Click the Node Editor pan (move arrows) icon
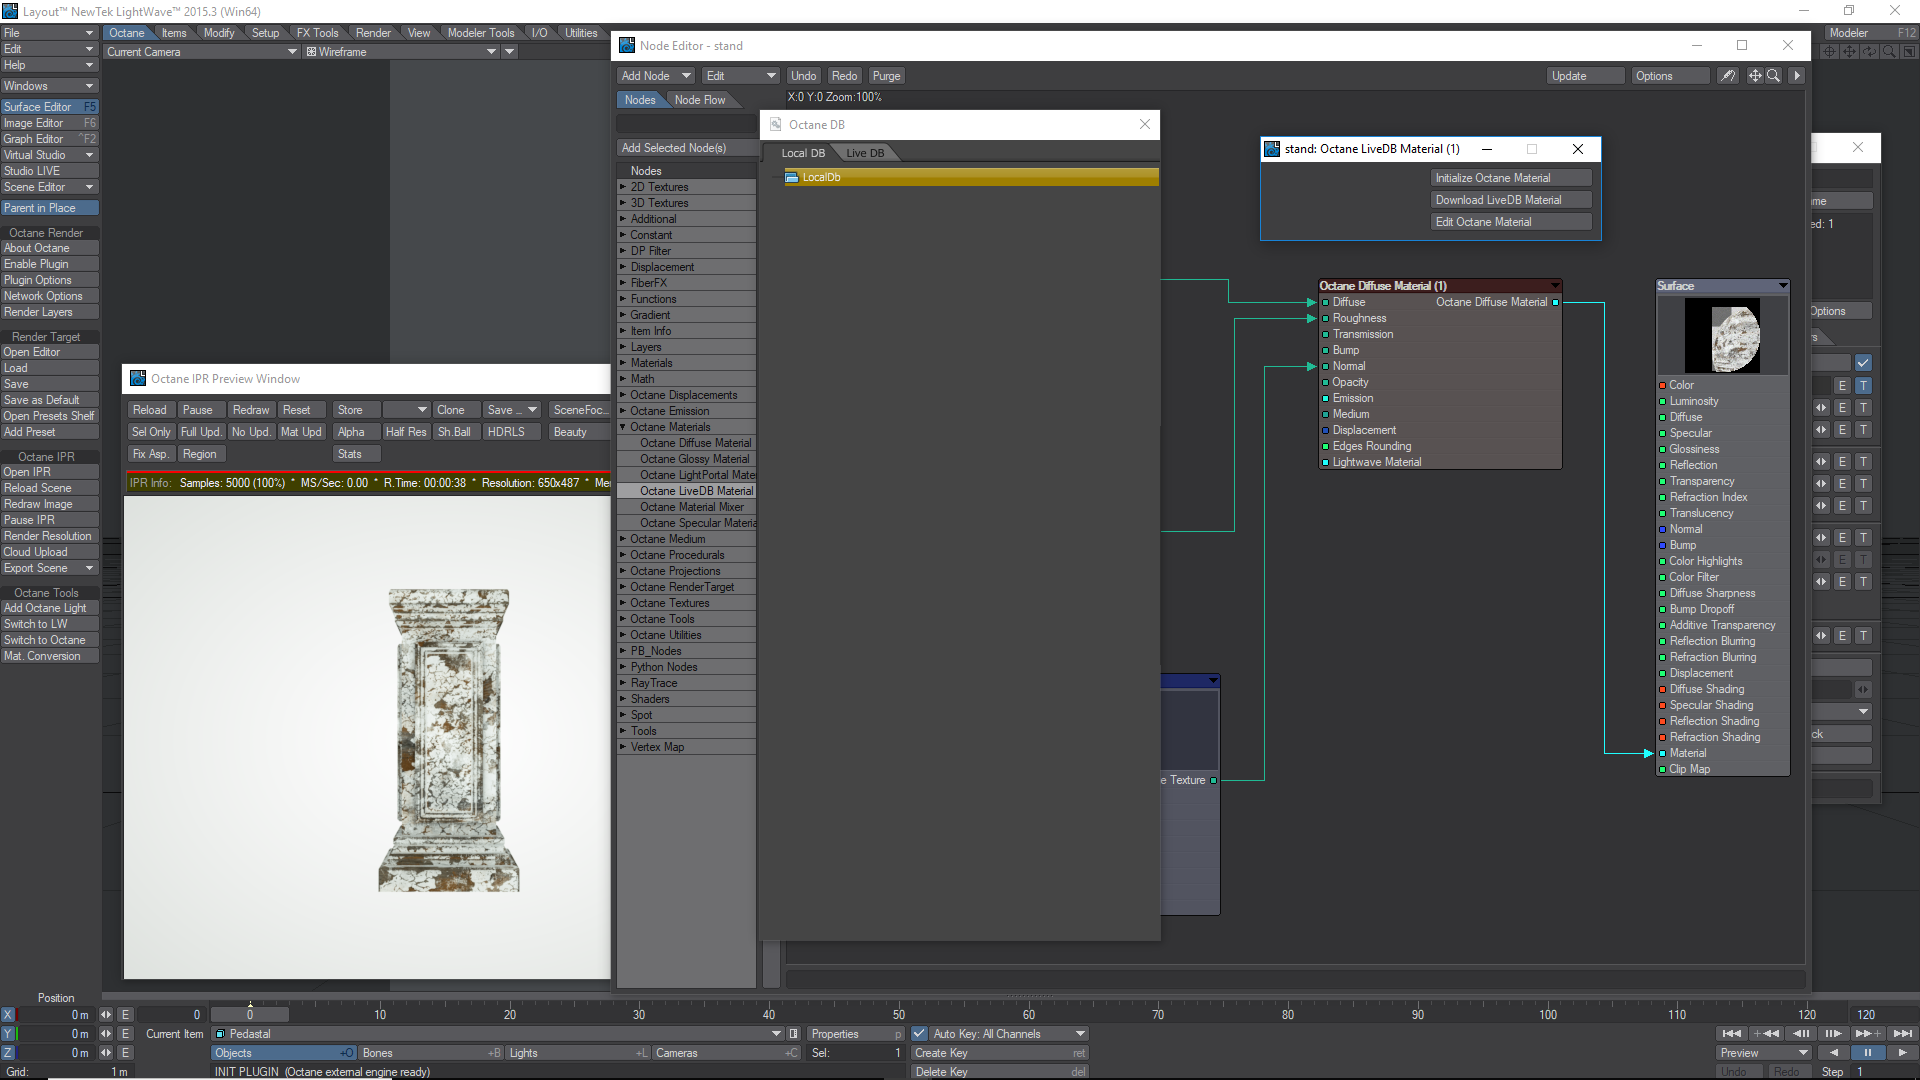Viewport: 1920px width, 1080px height. [x=1755, y=76]
